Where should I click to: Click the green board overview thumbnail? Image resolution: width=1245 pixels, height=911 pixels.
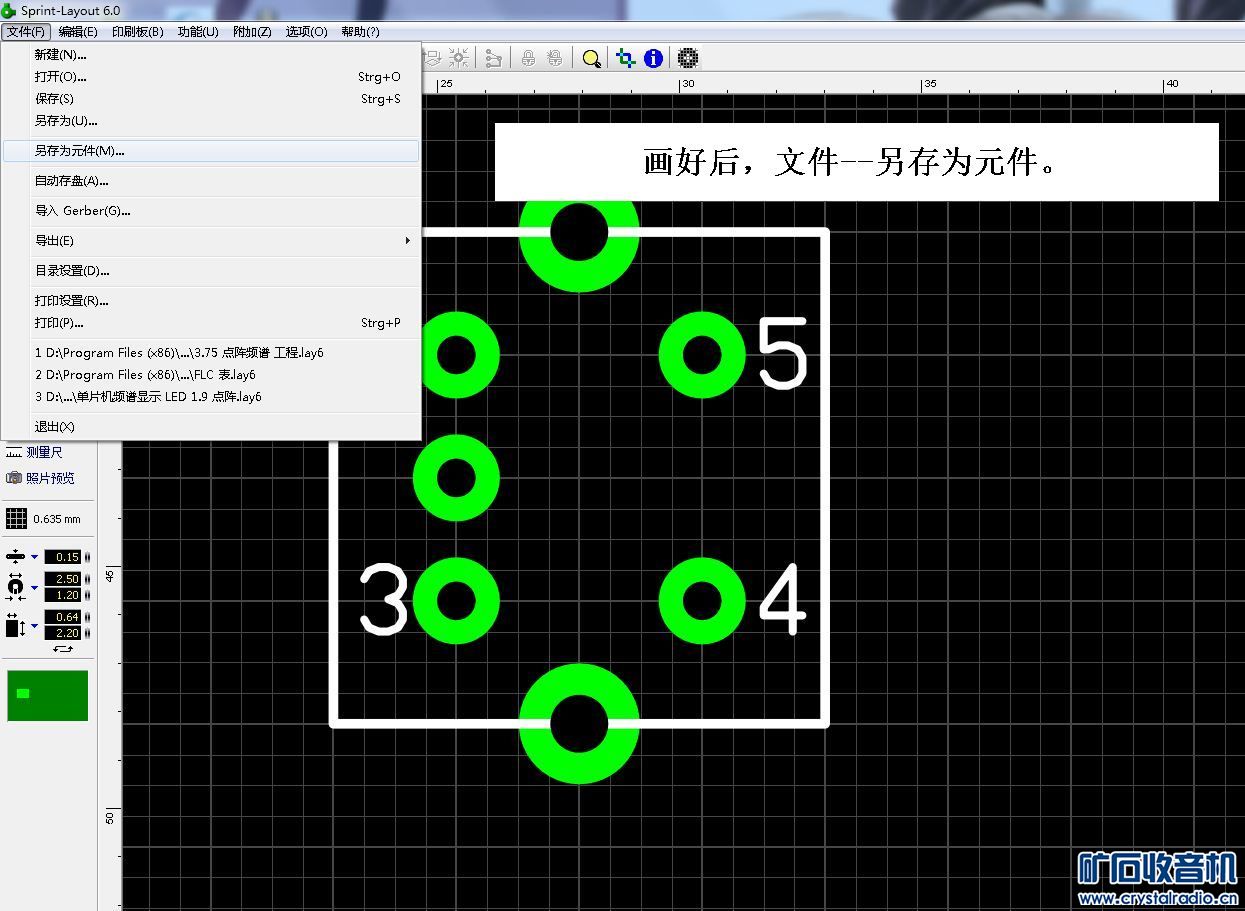pos(47,695)
